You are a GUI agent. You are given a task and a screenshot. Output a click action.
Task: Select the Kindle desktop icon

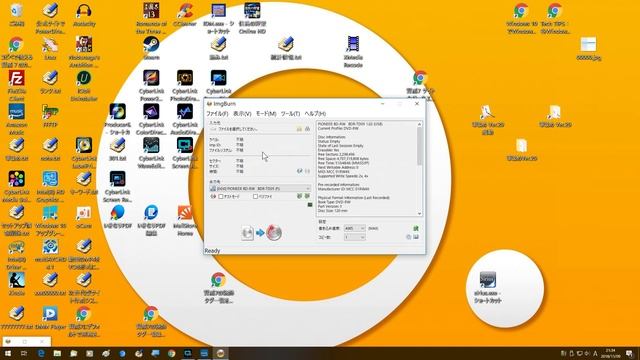[x=16, y=284]
